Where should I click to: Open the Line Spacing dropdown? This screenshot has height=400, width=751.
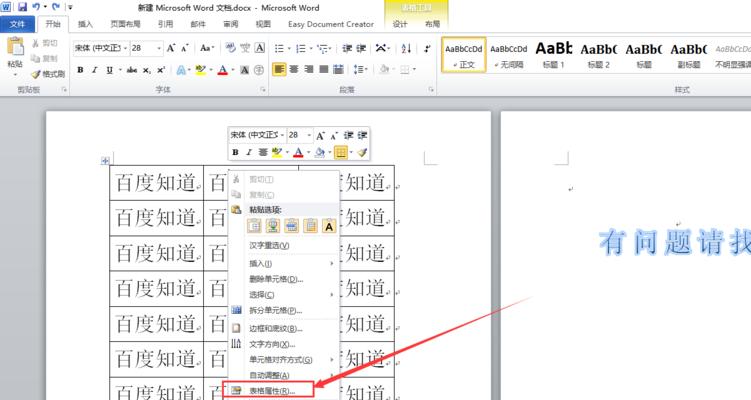(x=360, y=69)
